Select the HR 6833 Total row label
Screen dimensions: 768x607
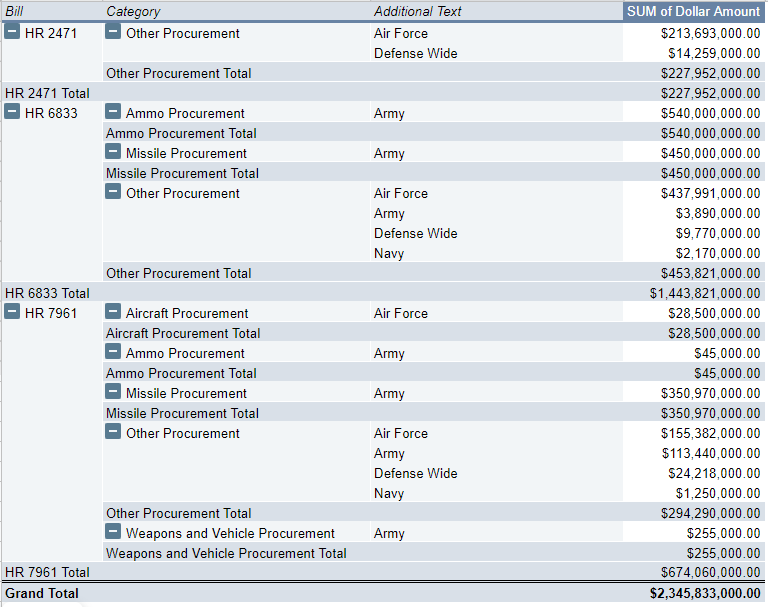(48, 293)
